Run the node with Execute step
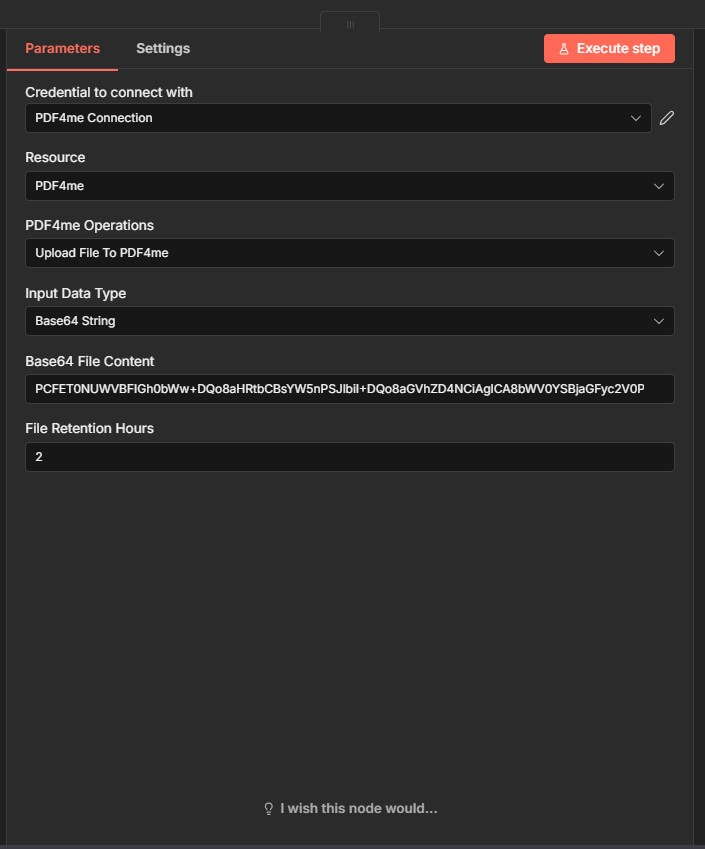 click(x=609, y=49)
